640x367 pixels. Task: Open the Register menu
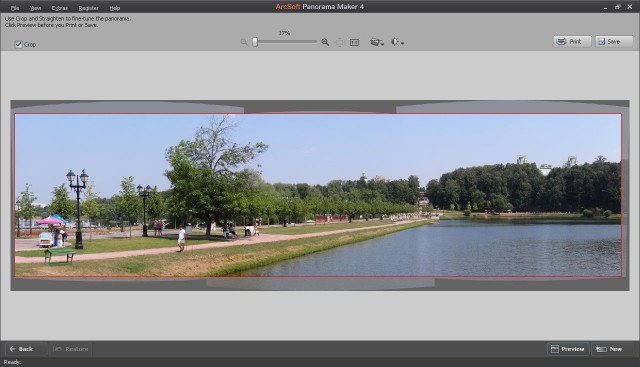[x=89, y=8]
